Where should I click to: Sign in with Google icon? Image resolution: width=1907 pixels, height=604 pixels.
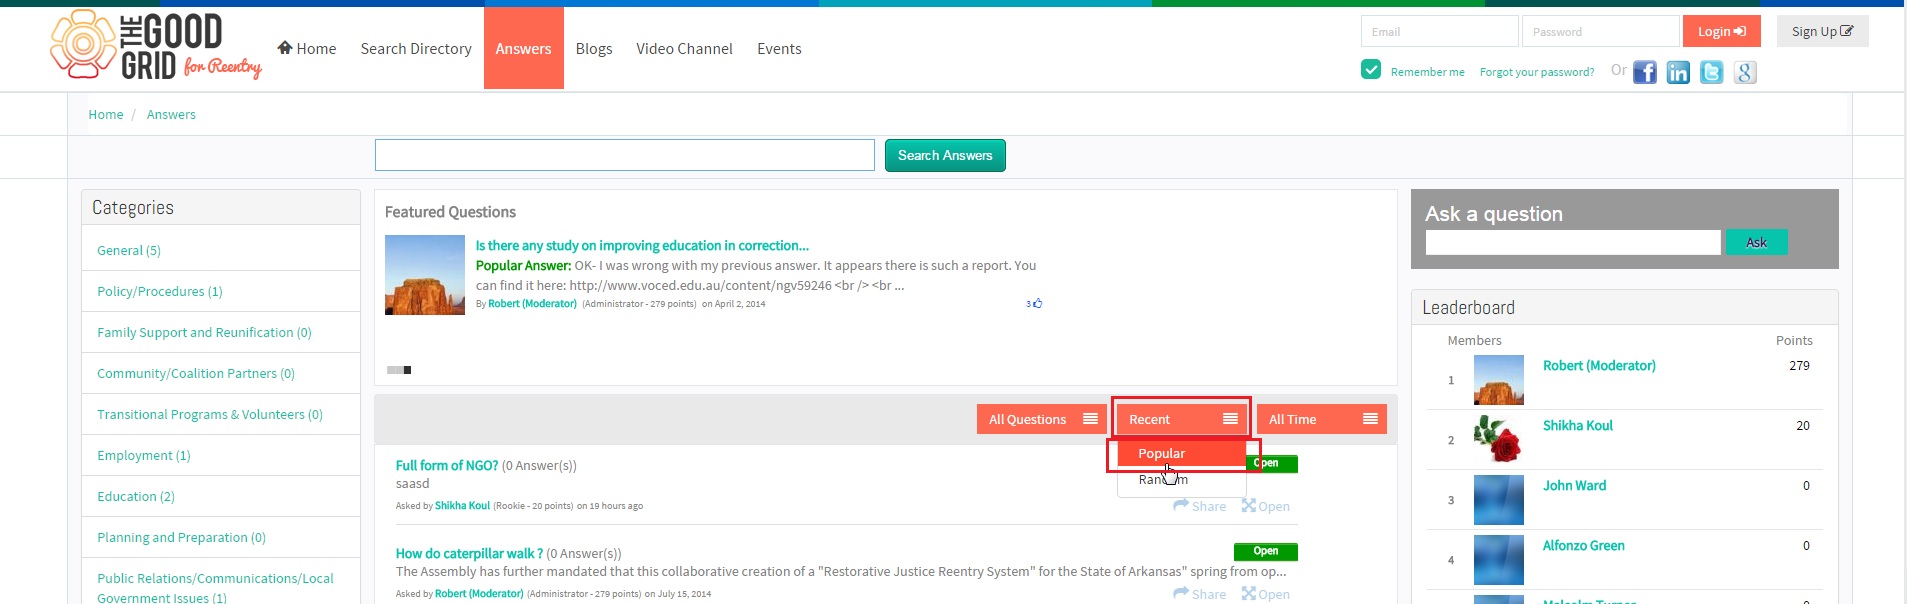coord(1745,72)
